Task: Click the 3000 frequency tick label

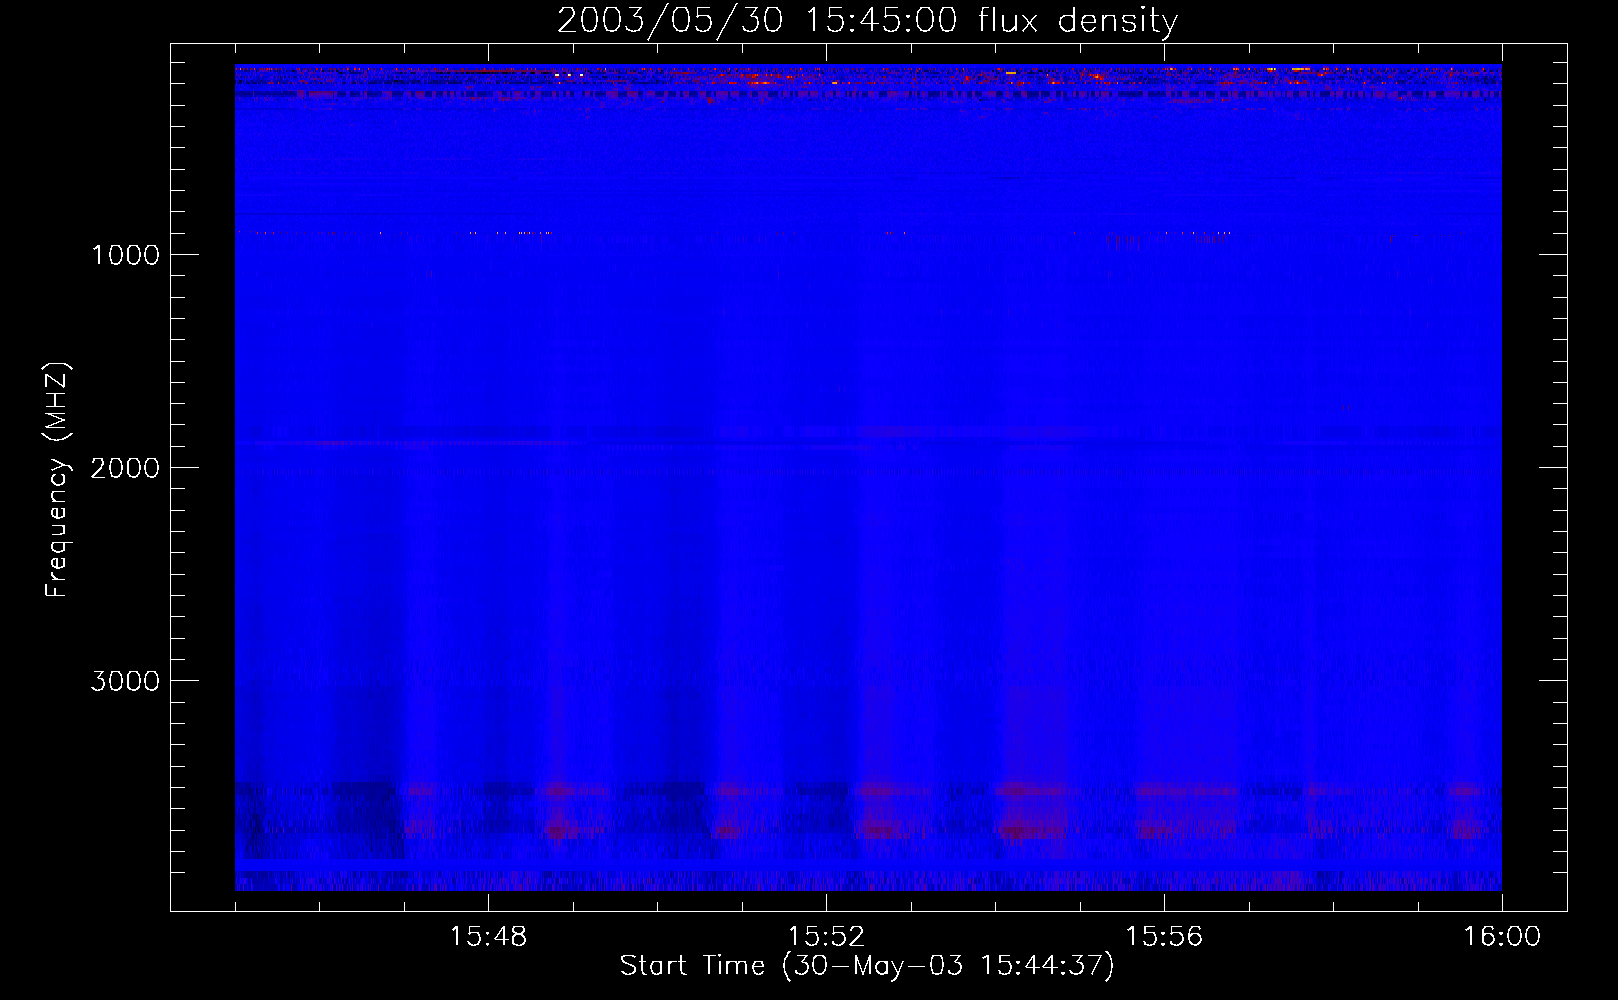Action: (125, 681)
